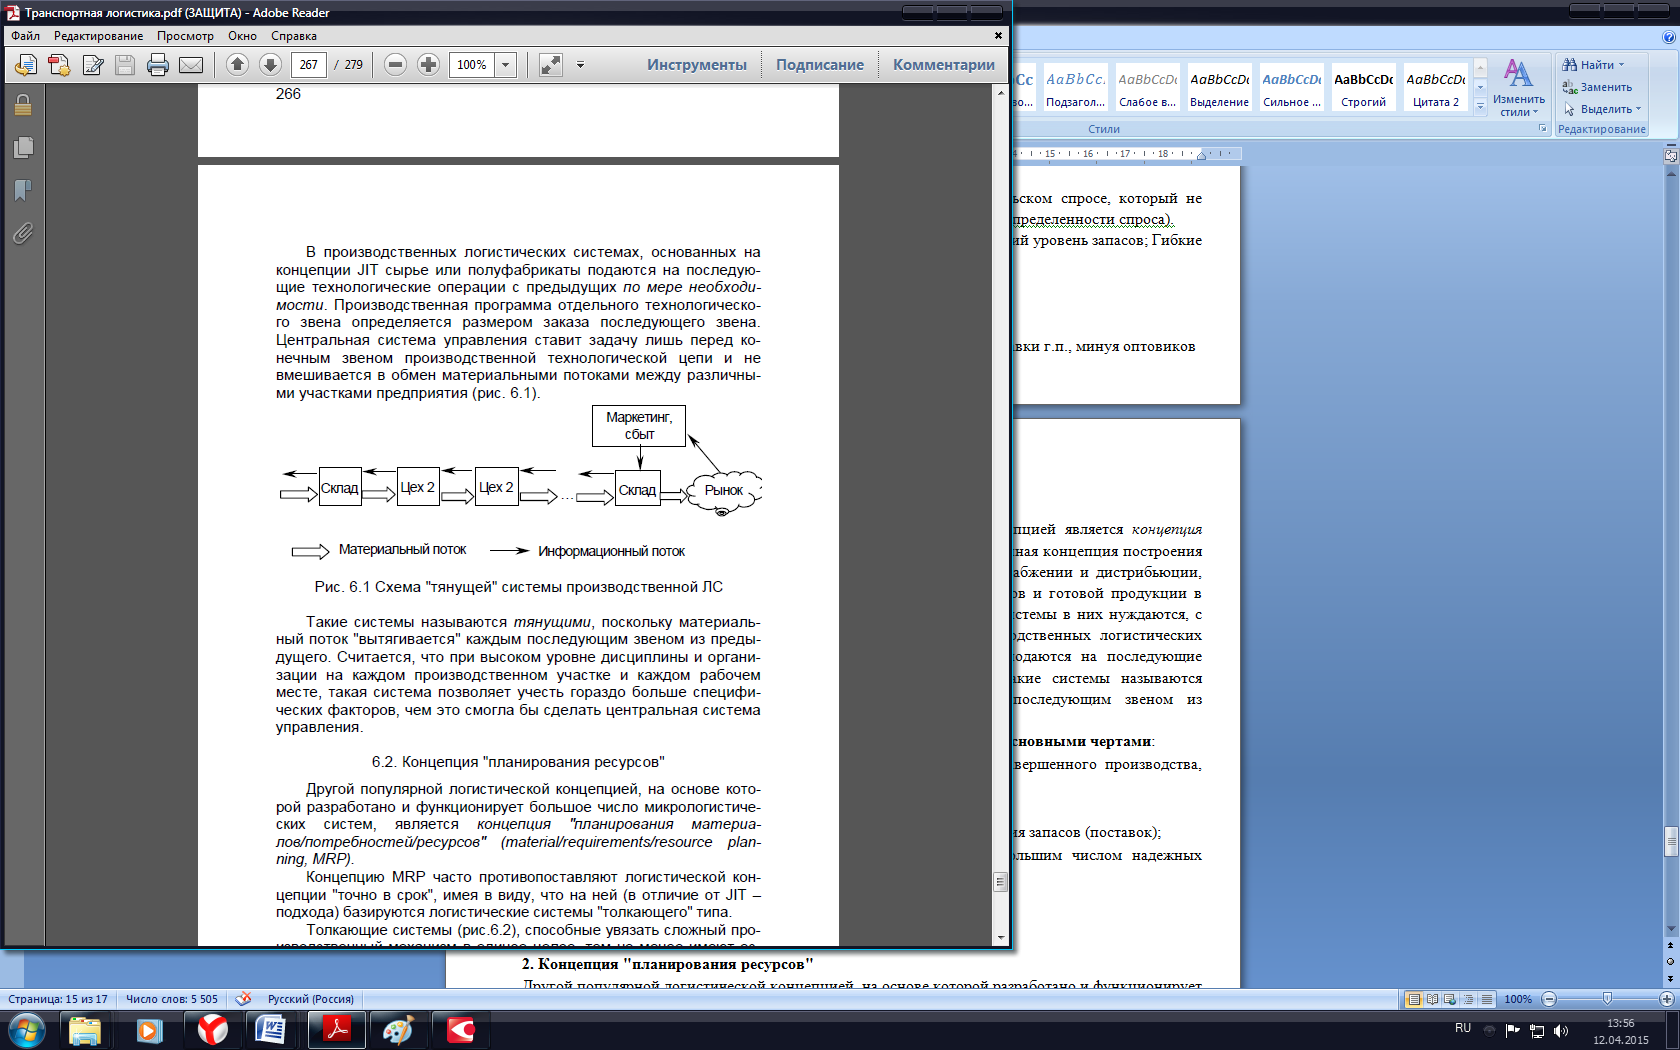The height and width of the screenshot is (1050, 1680).
Task: Switch Word to Draft view
Action: click(1487, 999)
